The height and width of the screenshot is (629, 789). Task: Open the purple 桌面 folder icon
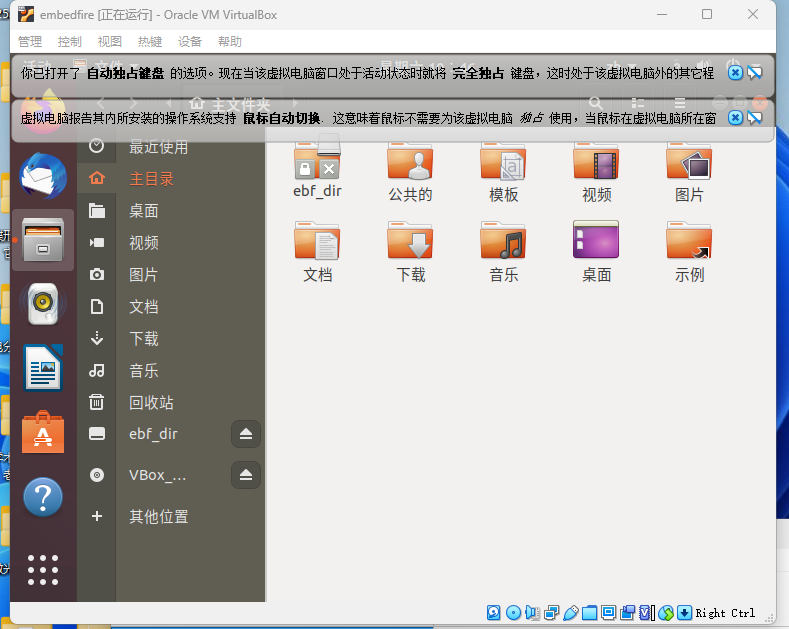pos(596,252)
